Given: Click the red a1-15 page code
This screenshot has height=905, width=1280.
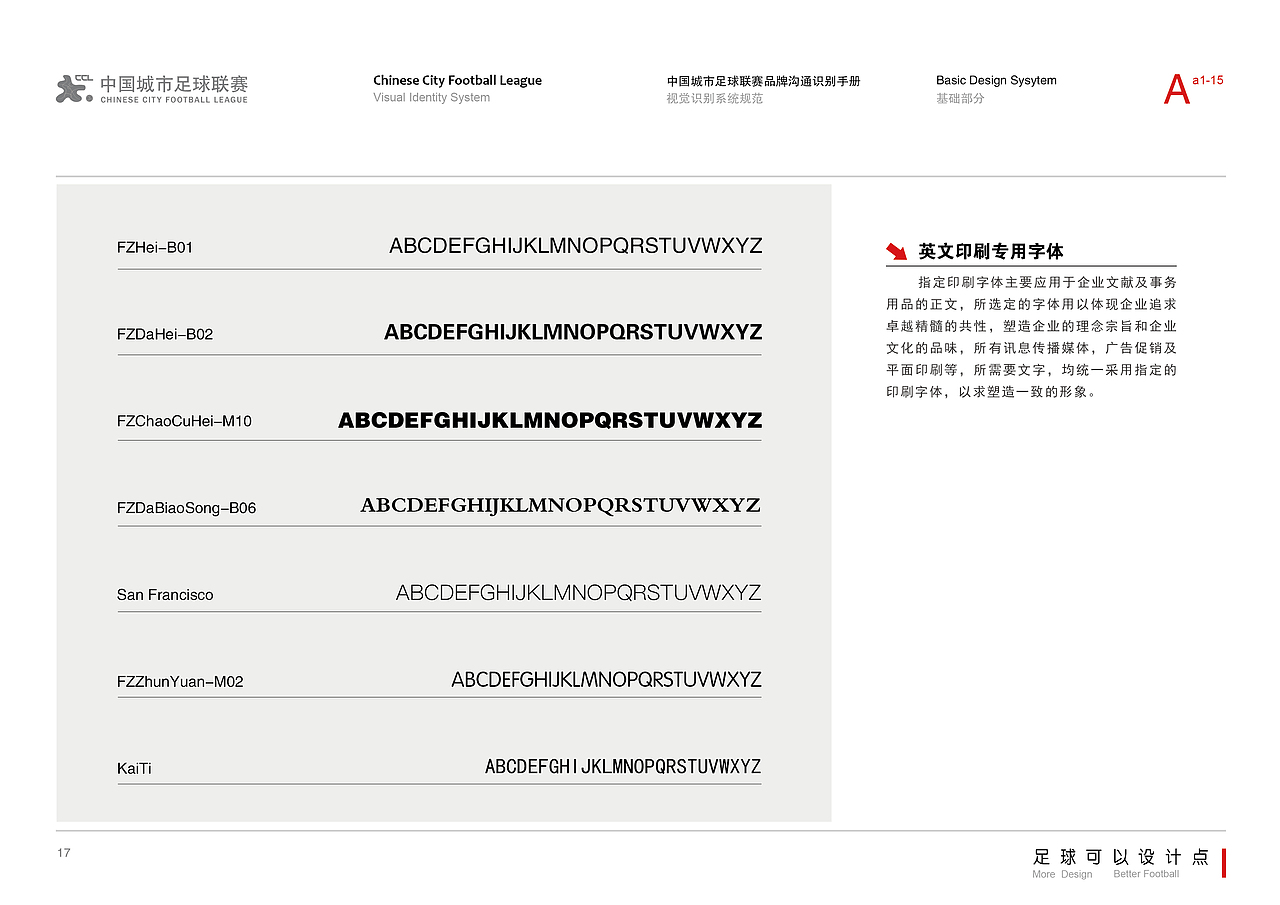Looking at the screenshot, I should [x=1208, y=82].
